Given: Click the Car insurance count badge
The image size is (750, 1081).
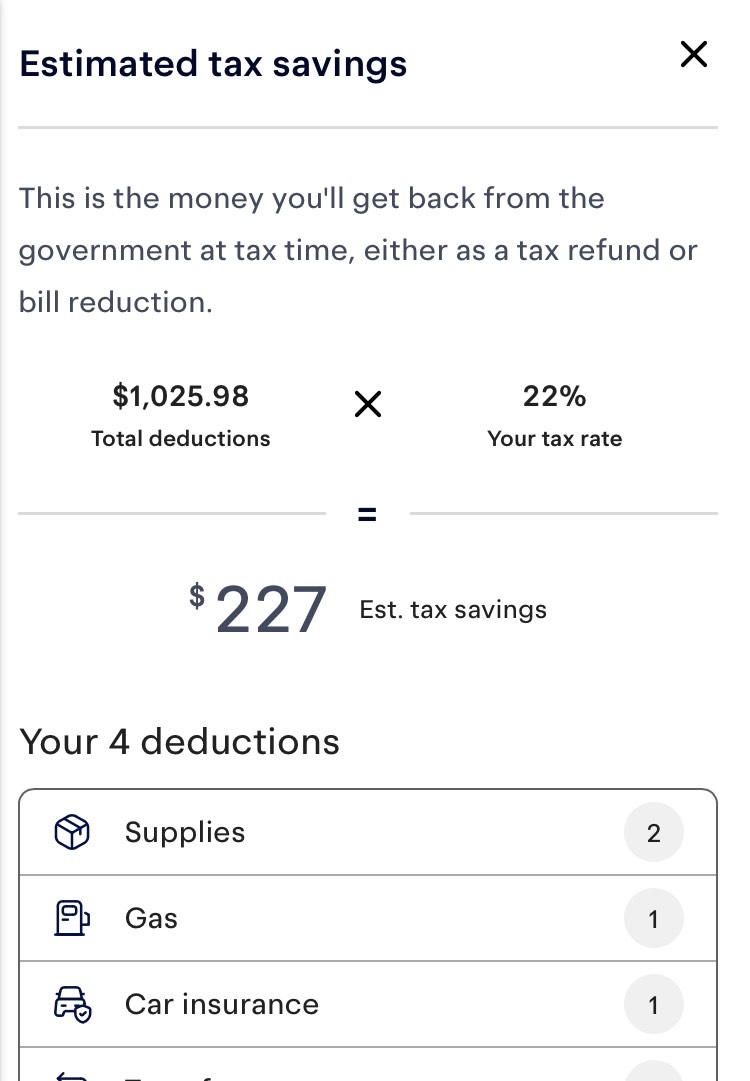Looking at the screenshot, I should point(653,1004).
